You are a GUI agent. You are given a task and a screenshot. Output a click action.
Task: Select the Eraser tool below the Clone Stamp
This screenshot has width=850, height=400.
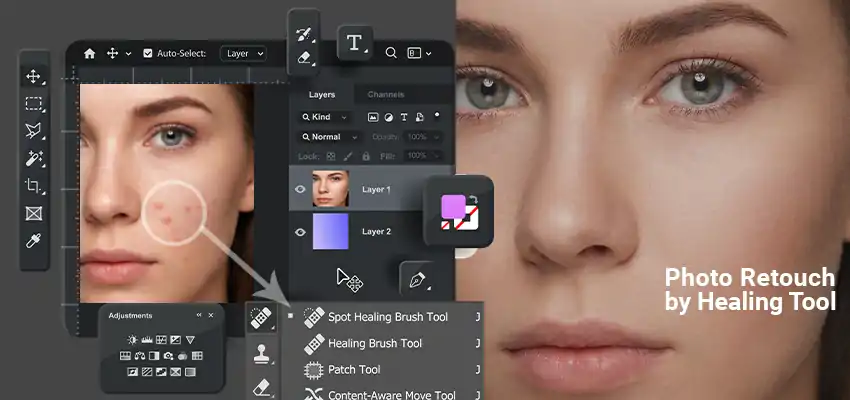click(x=261, y=386)
